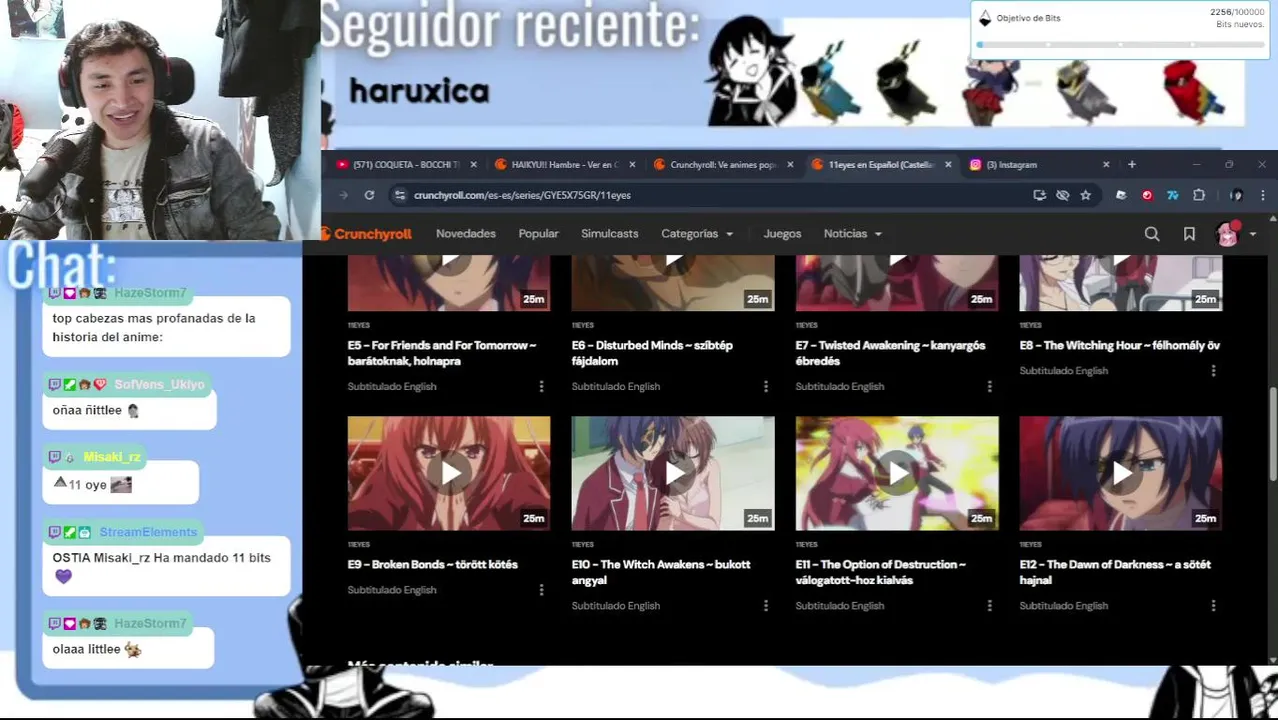Open E8 The Witching Hour title link
The image size is (1278, 720).
coord(1120,345)
